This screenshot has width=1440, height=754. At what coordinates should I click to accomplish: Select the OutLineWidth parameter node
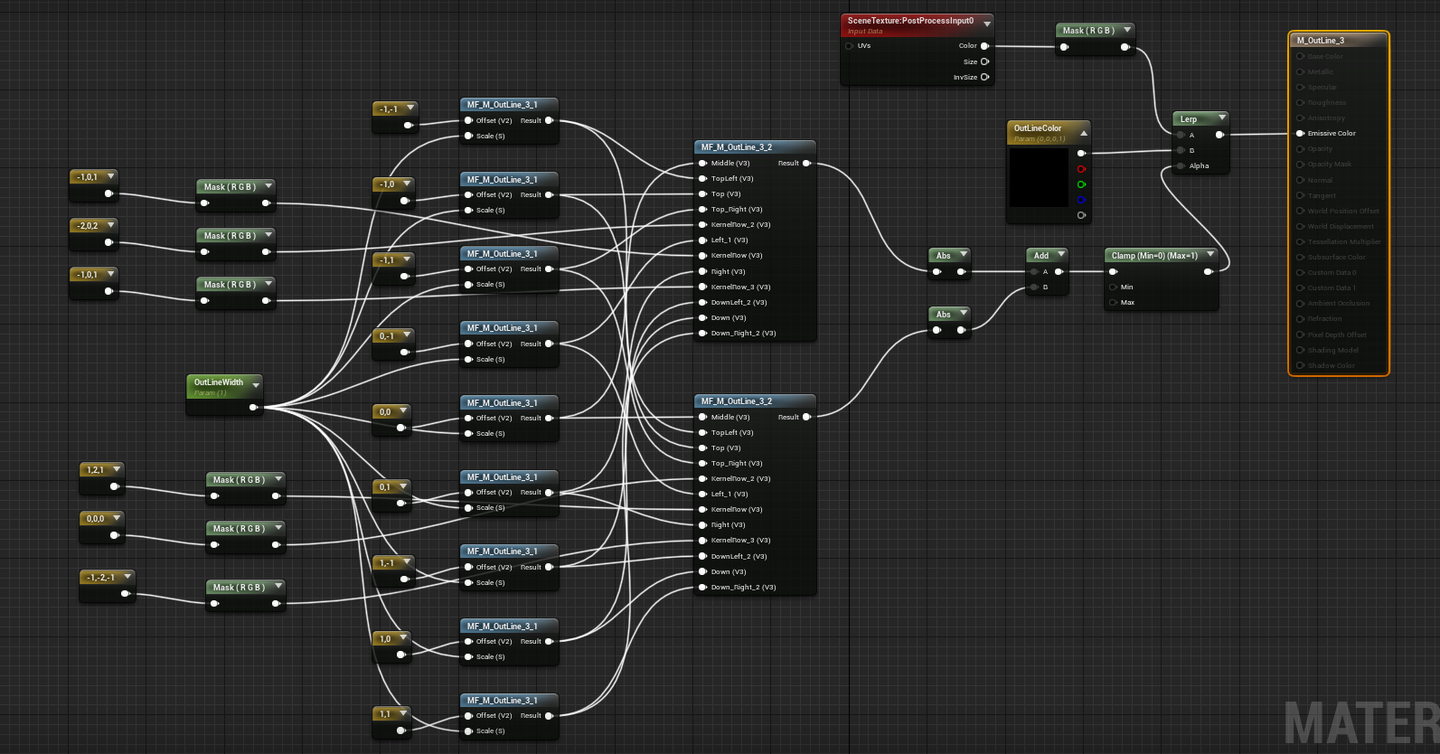coord(221,382)
